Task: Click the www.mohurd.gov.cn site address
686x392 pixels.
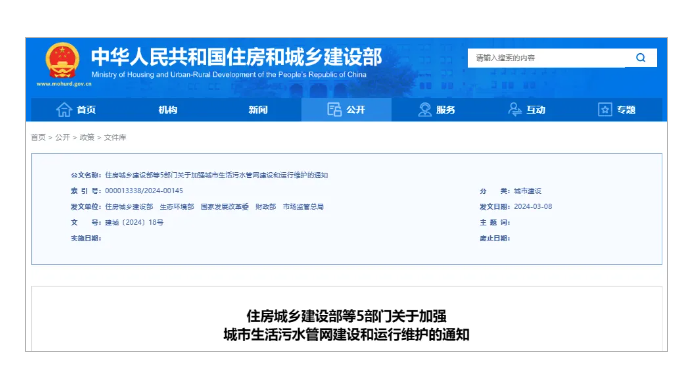Action: tap(64, 84)
